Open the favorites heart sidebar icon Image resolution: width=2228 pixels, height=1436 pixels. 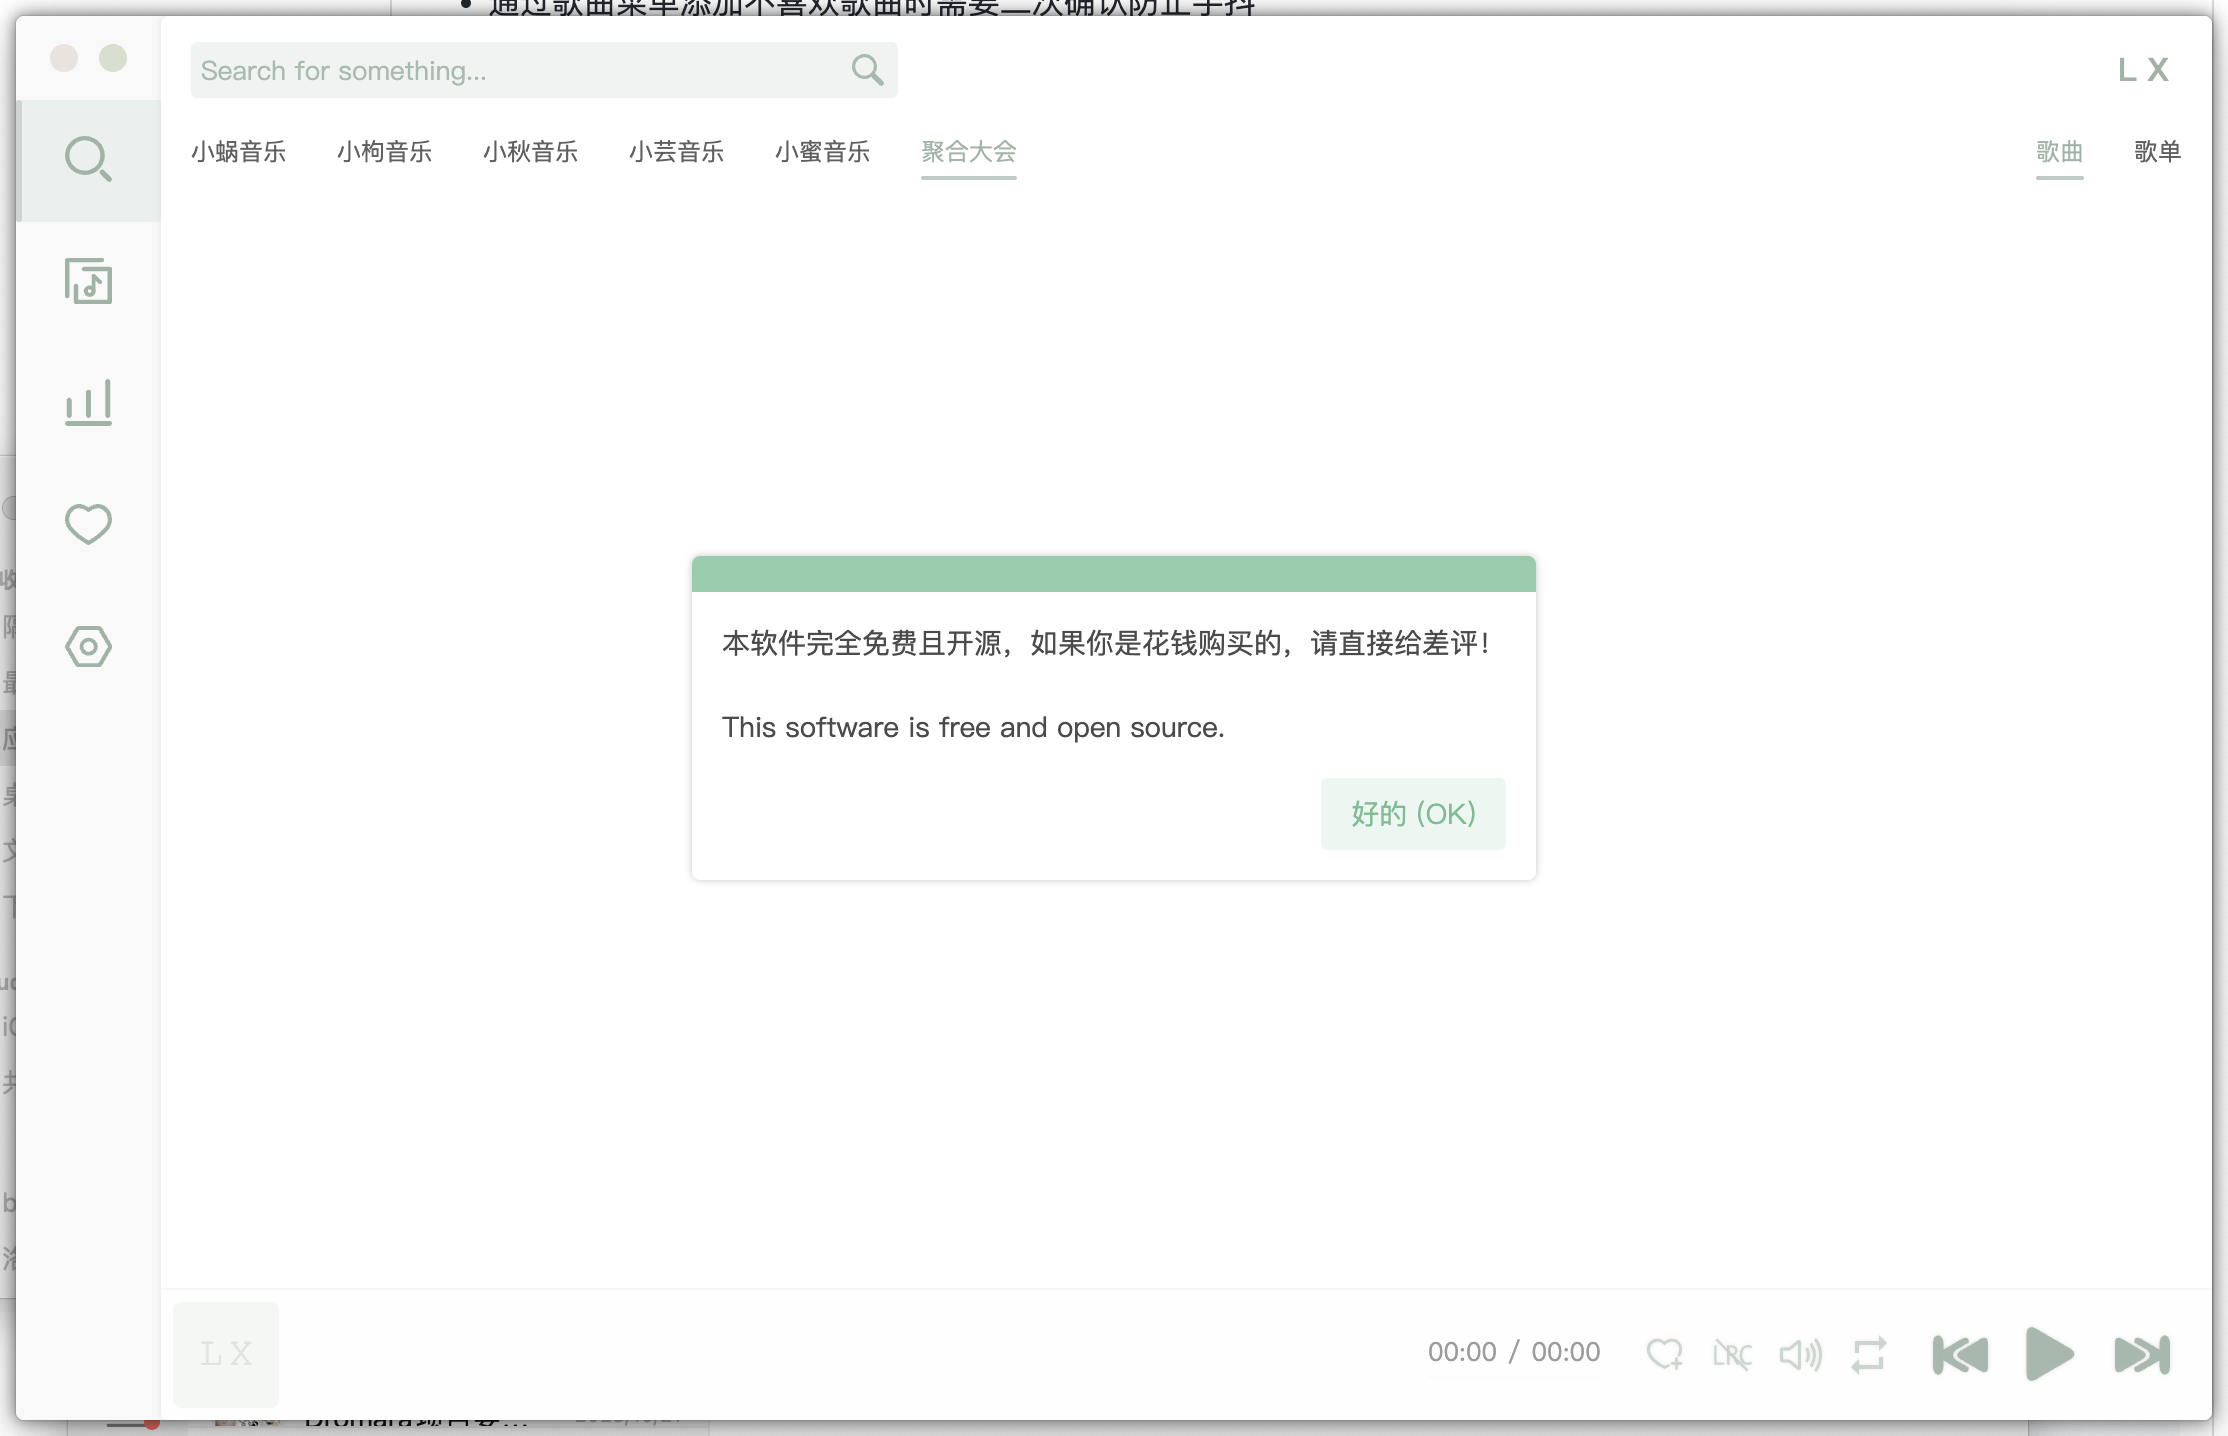tap(88, 524)
